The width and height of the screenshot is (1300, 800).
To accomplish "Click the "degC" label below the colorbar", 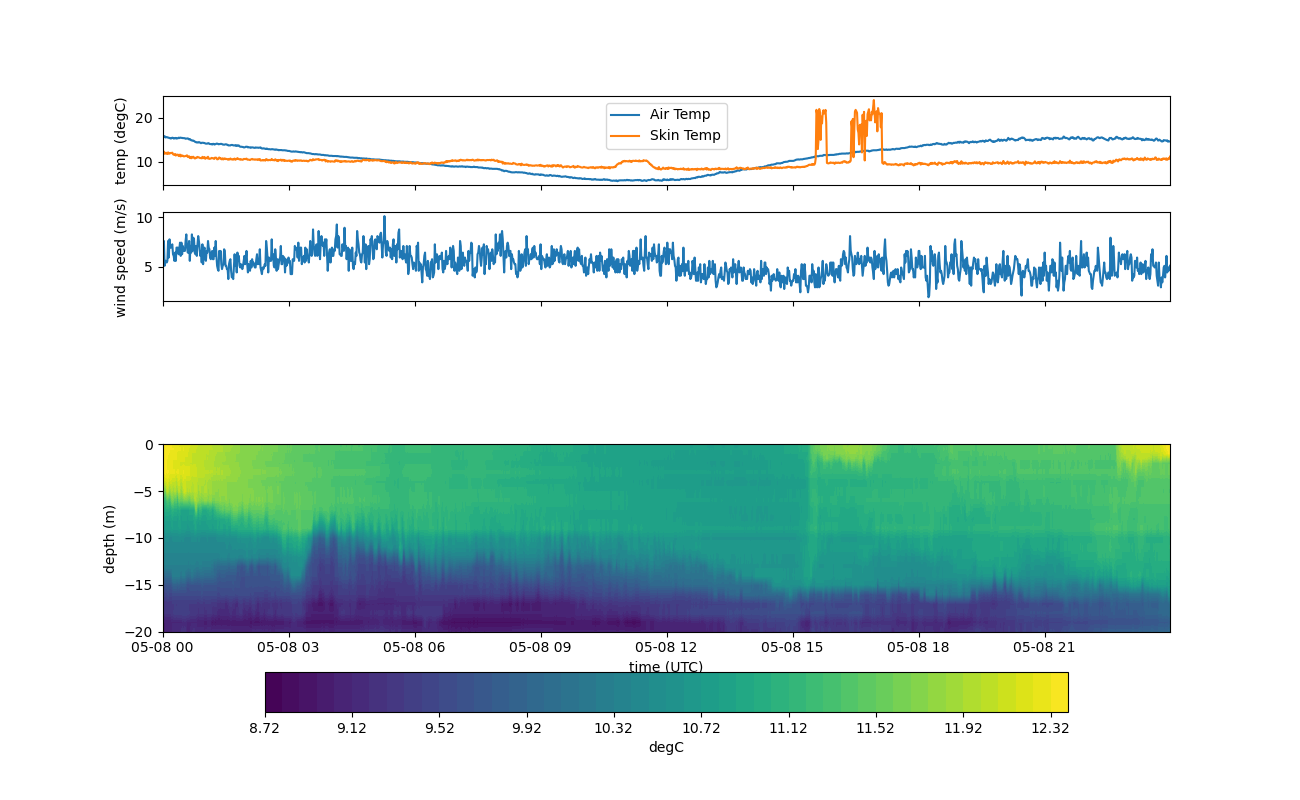I will click(x=666, y=747).
